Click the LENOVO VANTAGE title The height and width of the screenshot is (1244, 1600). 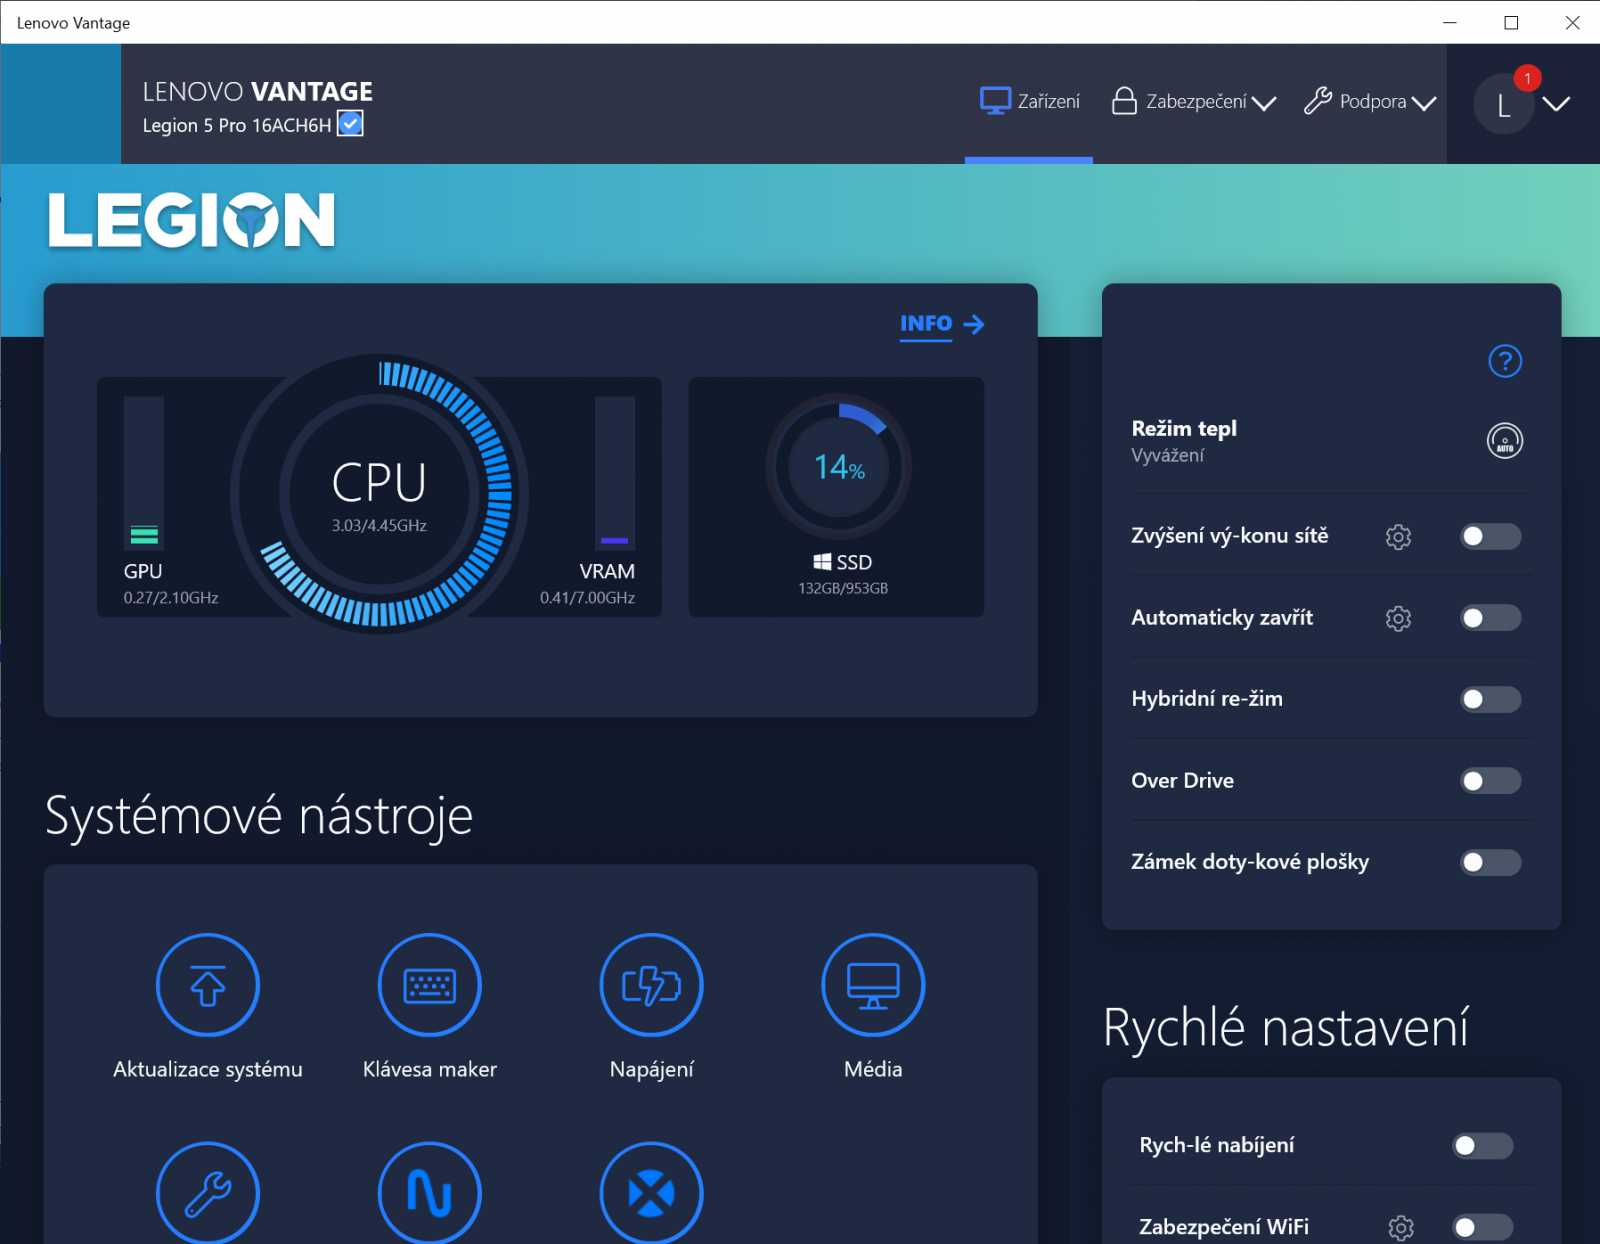point(258,92)
